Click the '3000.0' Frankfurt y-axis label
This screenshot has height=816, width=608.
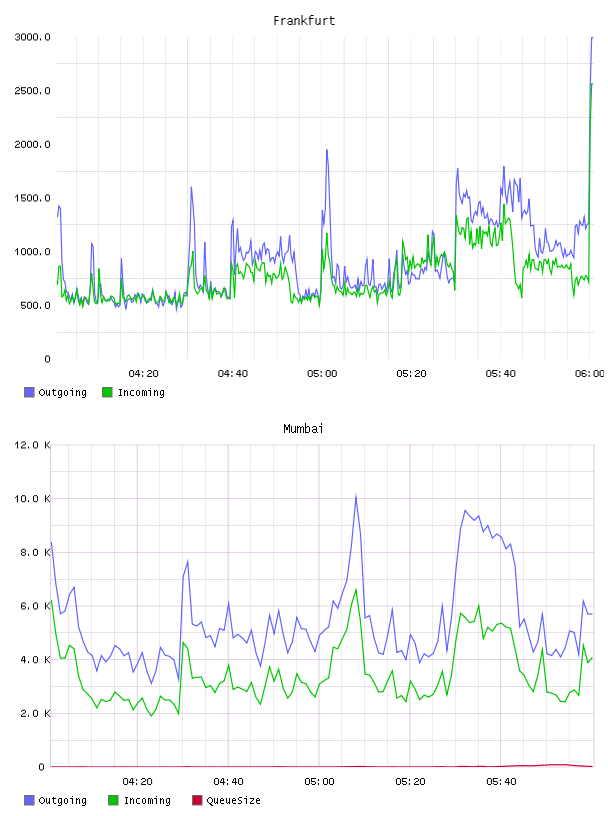point(32,37)
